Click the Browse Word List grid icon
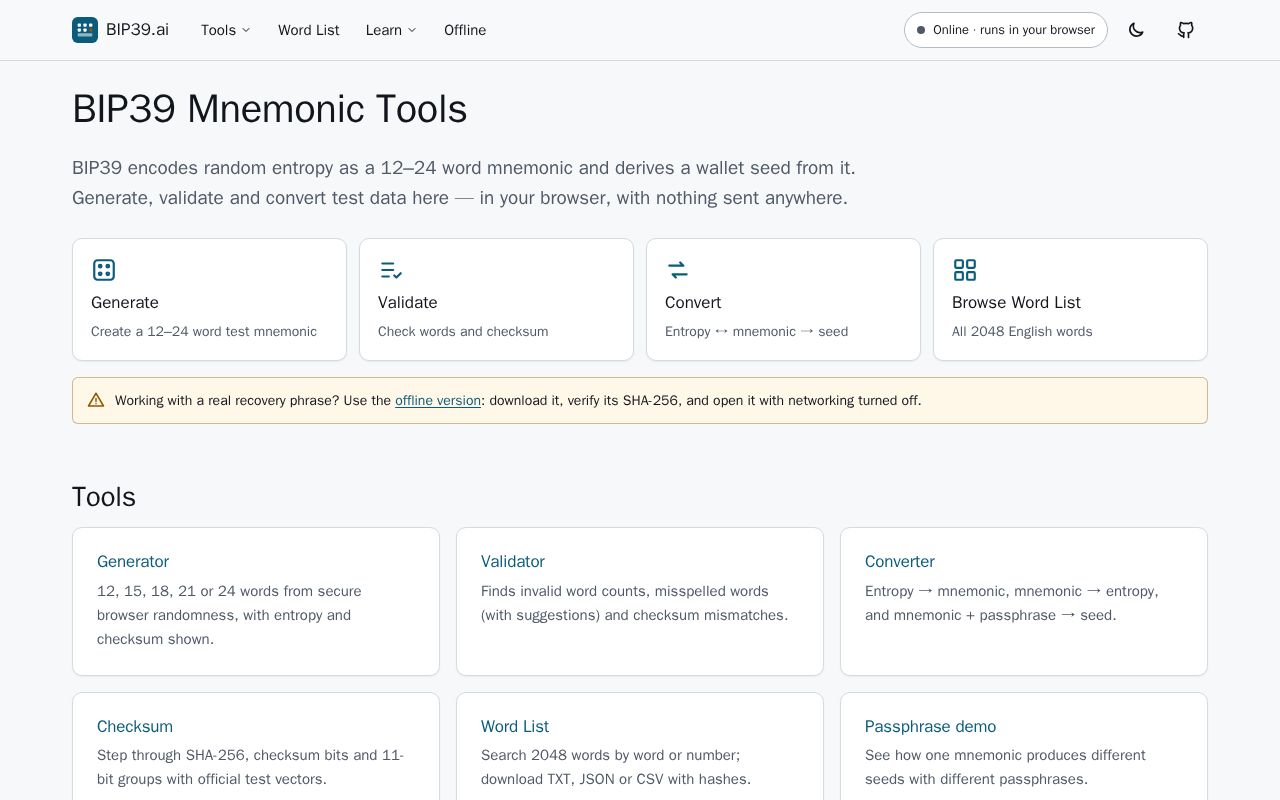 click(965, 270)
